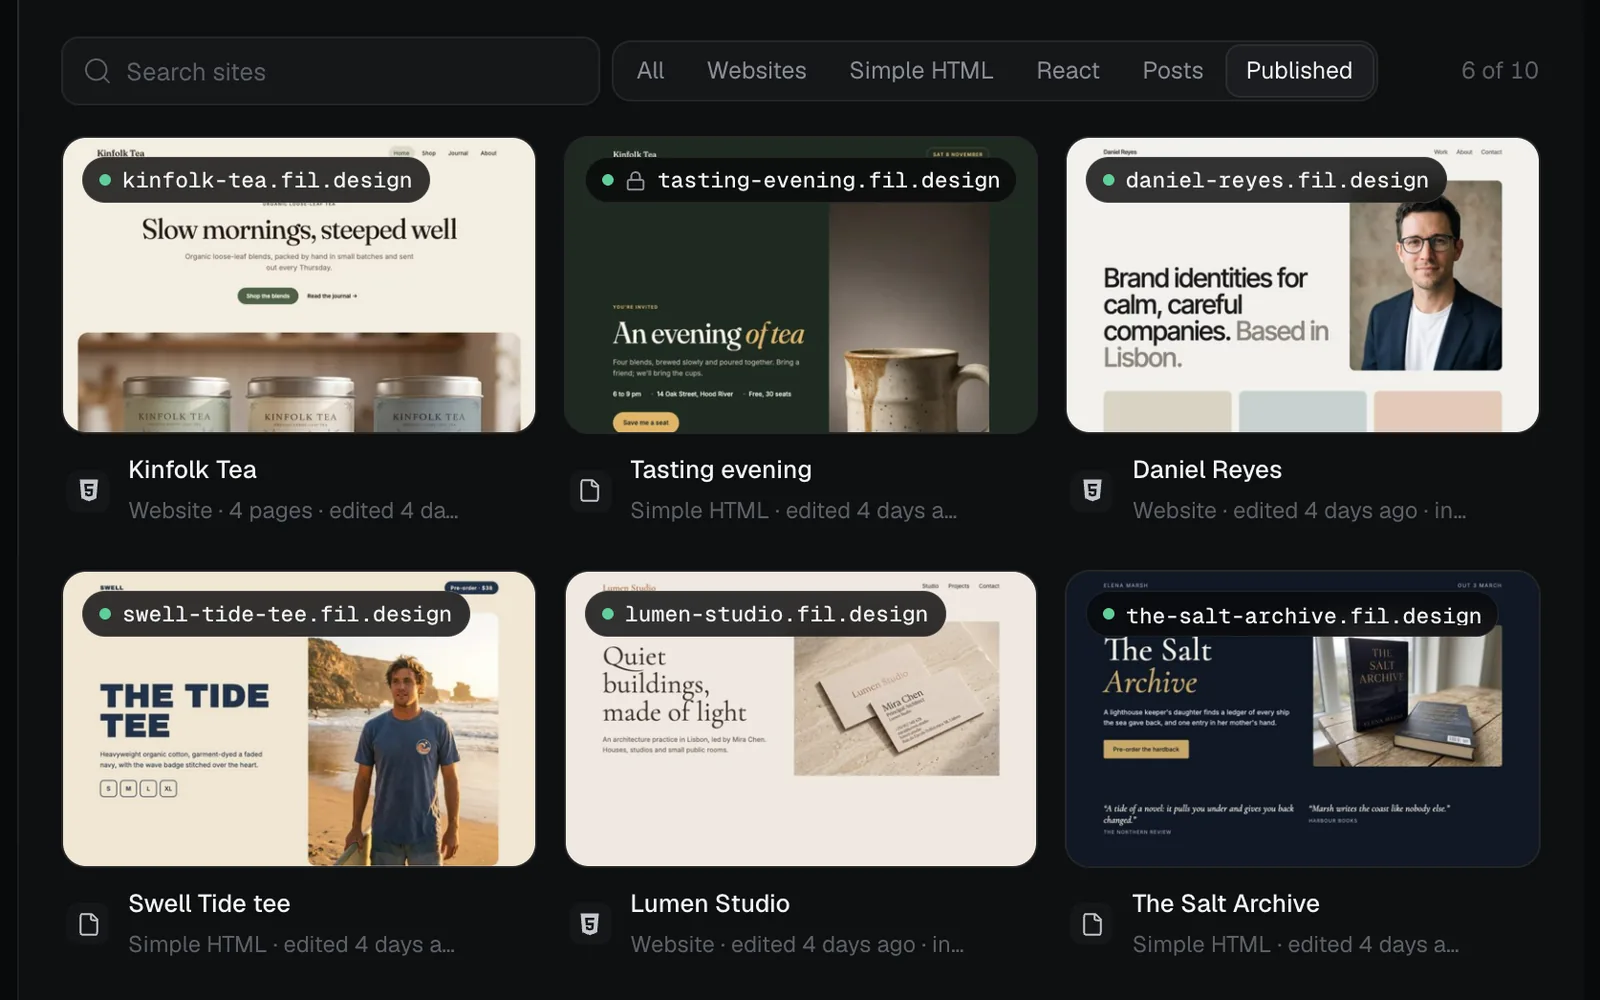Click the Daniel Reyes title
The image size is (1600, 1000).
(1207, 469)
